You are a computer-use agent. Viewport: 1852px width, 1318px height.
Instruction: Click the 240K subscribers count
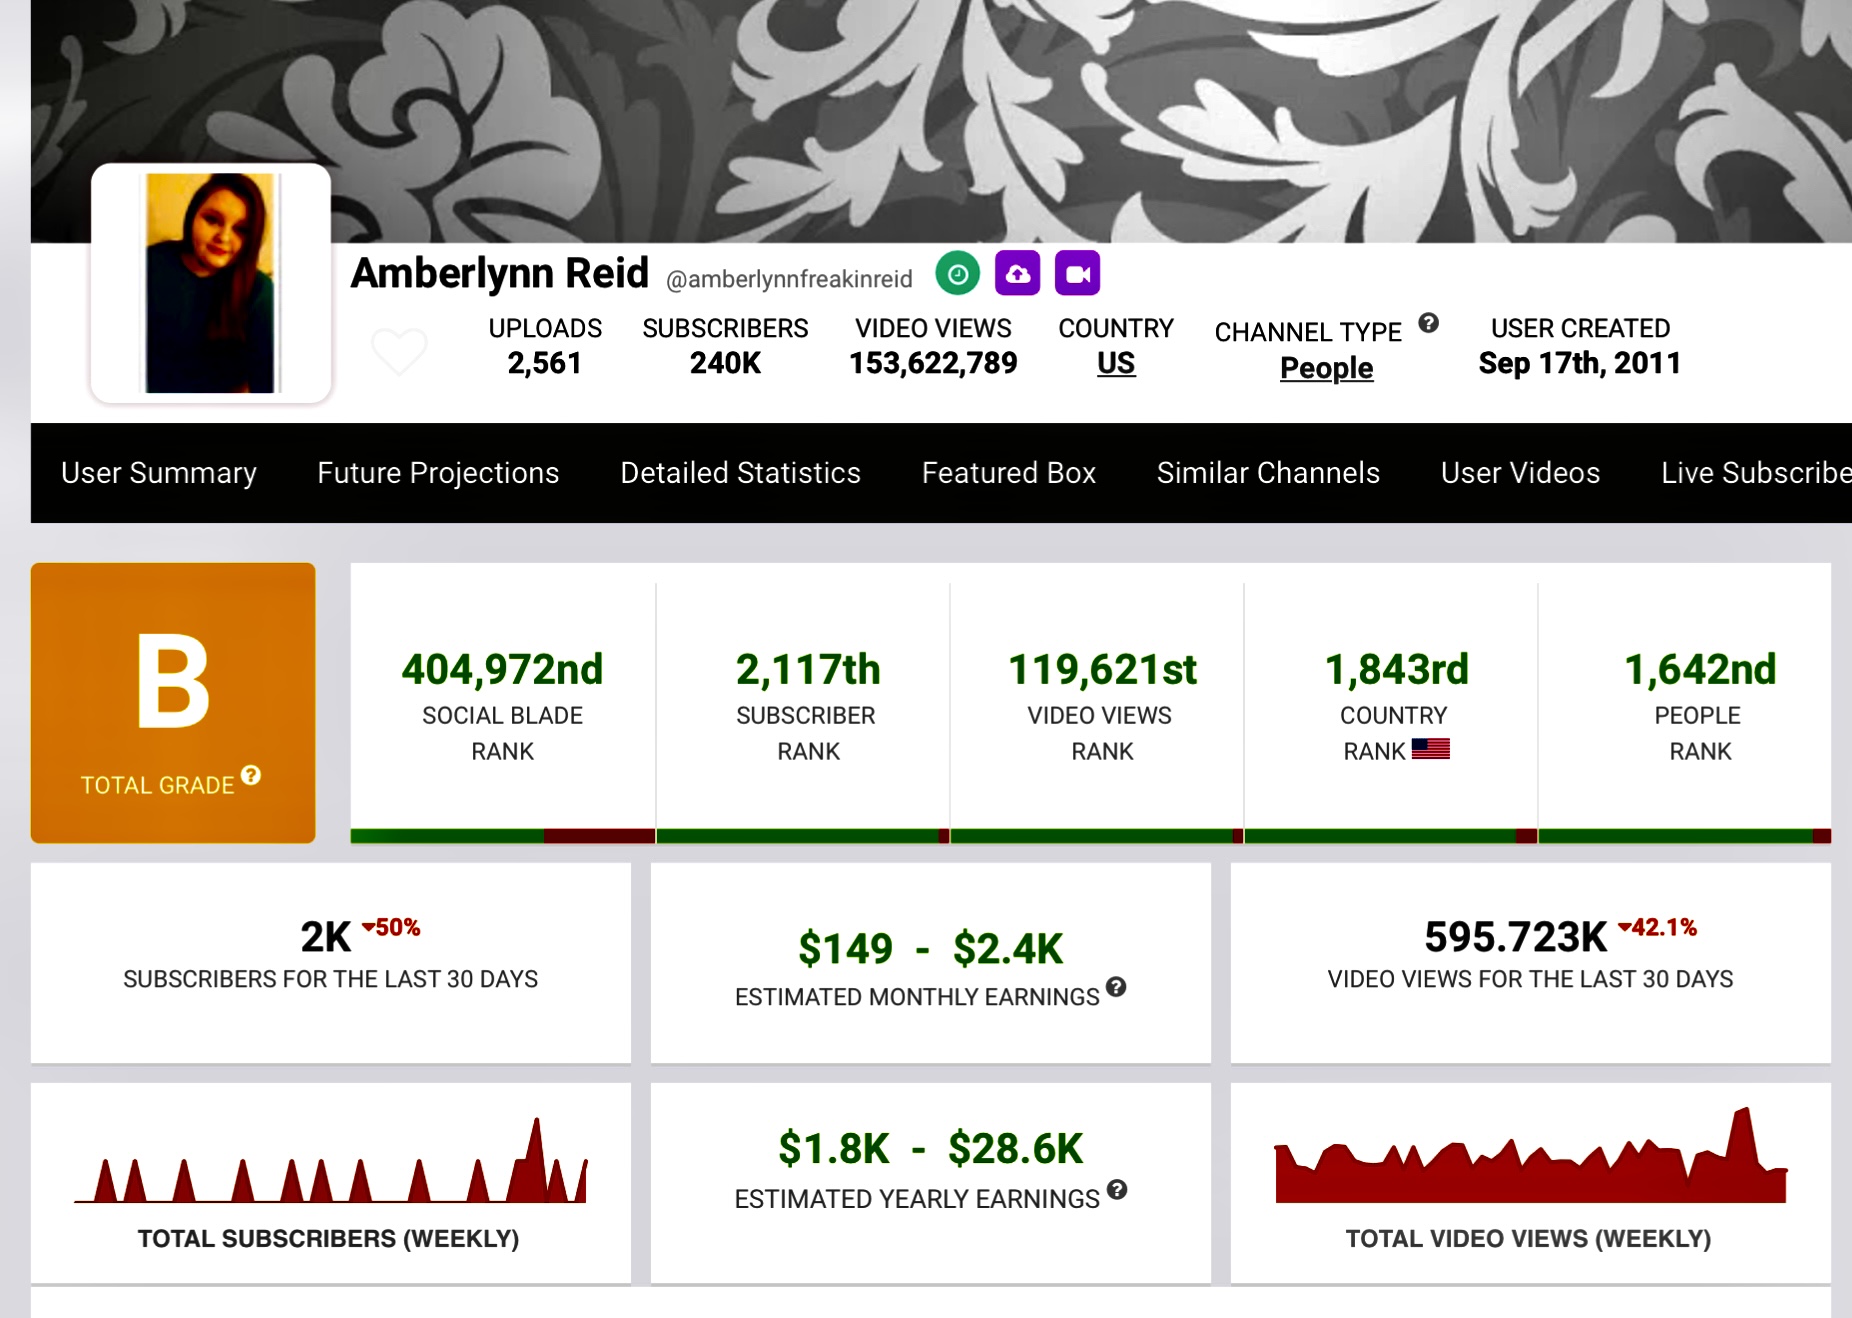[725, 363]
